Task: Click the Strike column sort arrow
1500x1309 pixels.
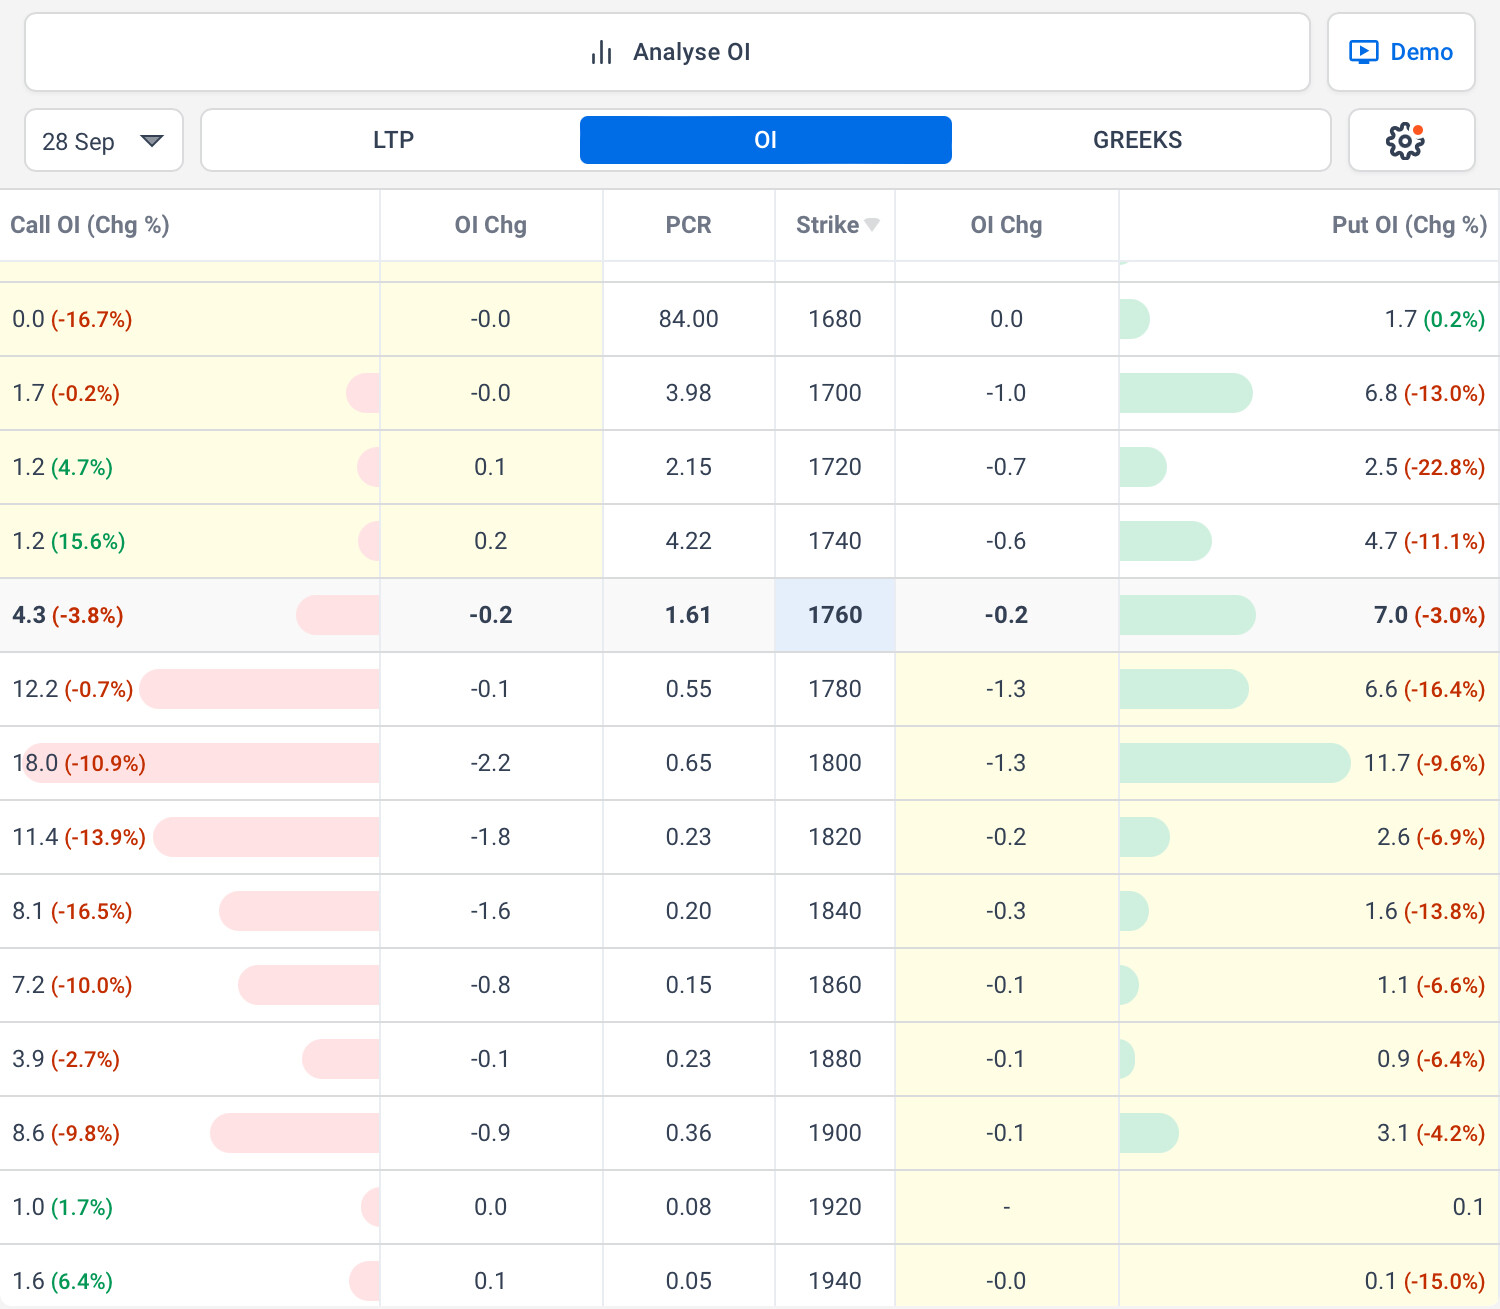Action: coord(872,225)
